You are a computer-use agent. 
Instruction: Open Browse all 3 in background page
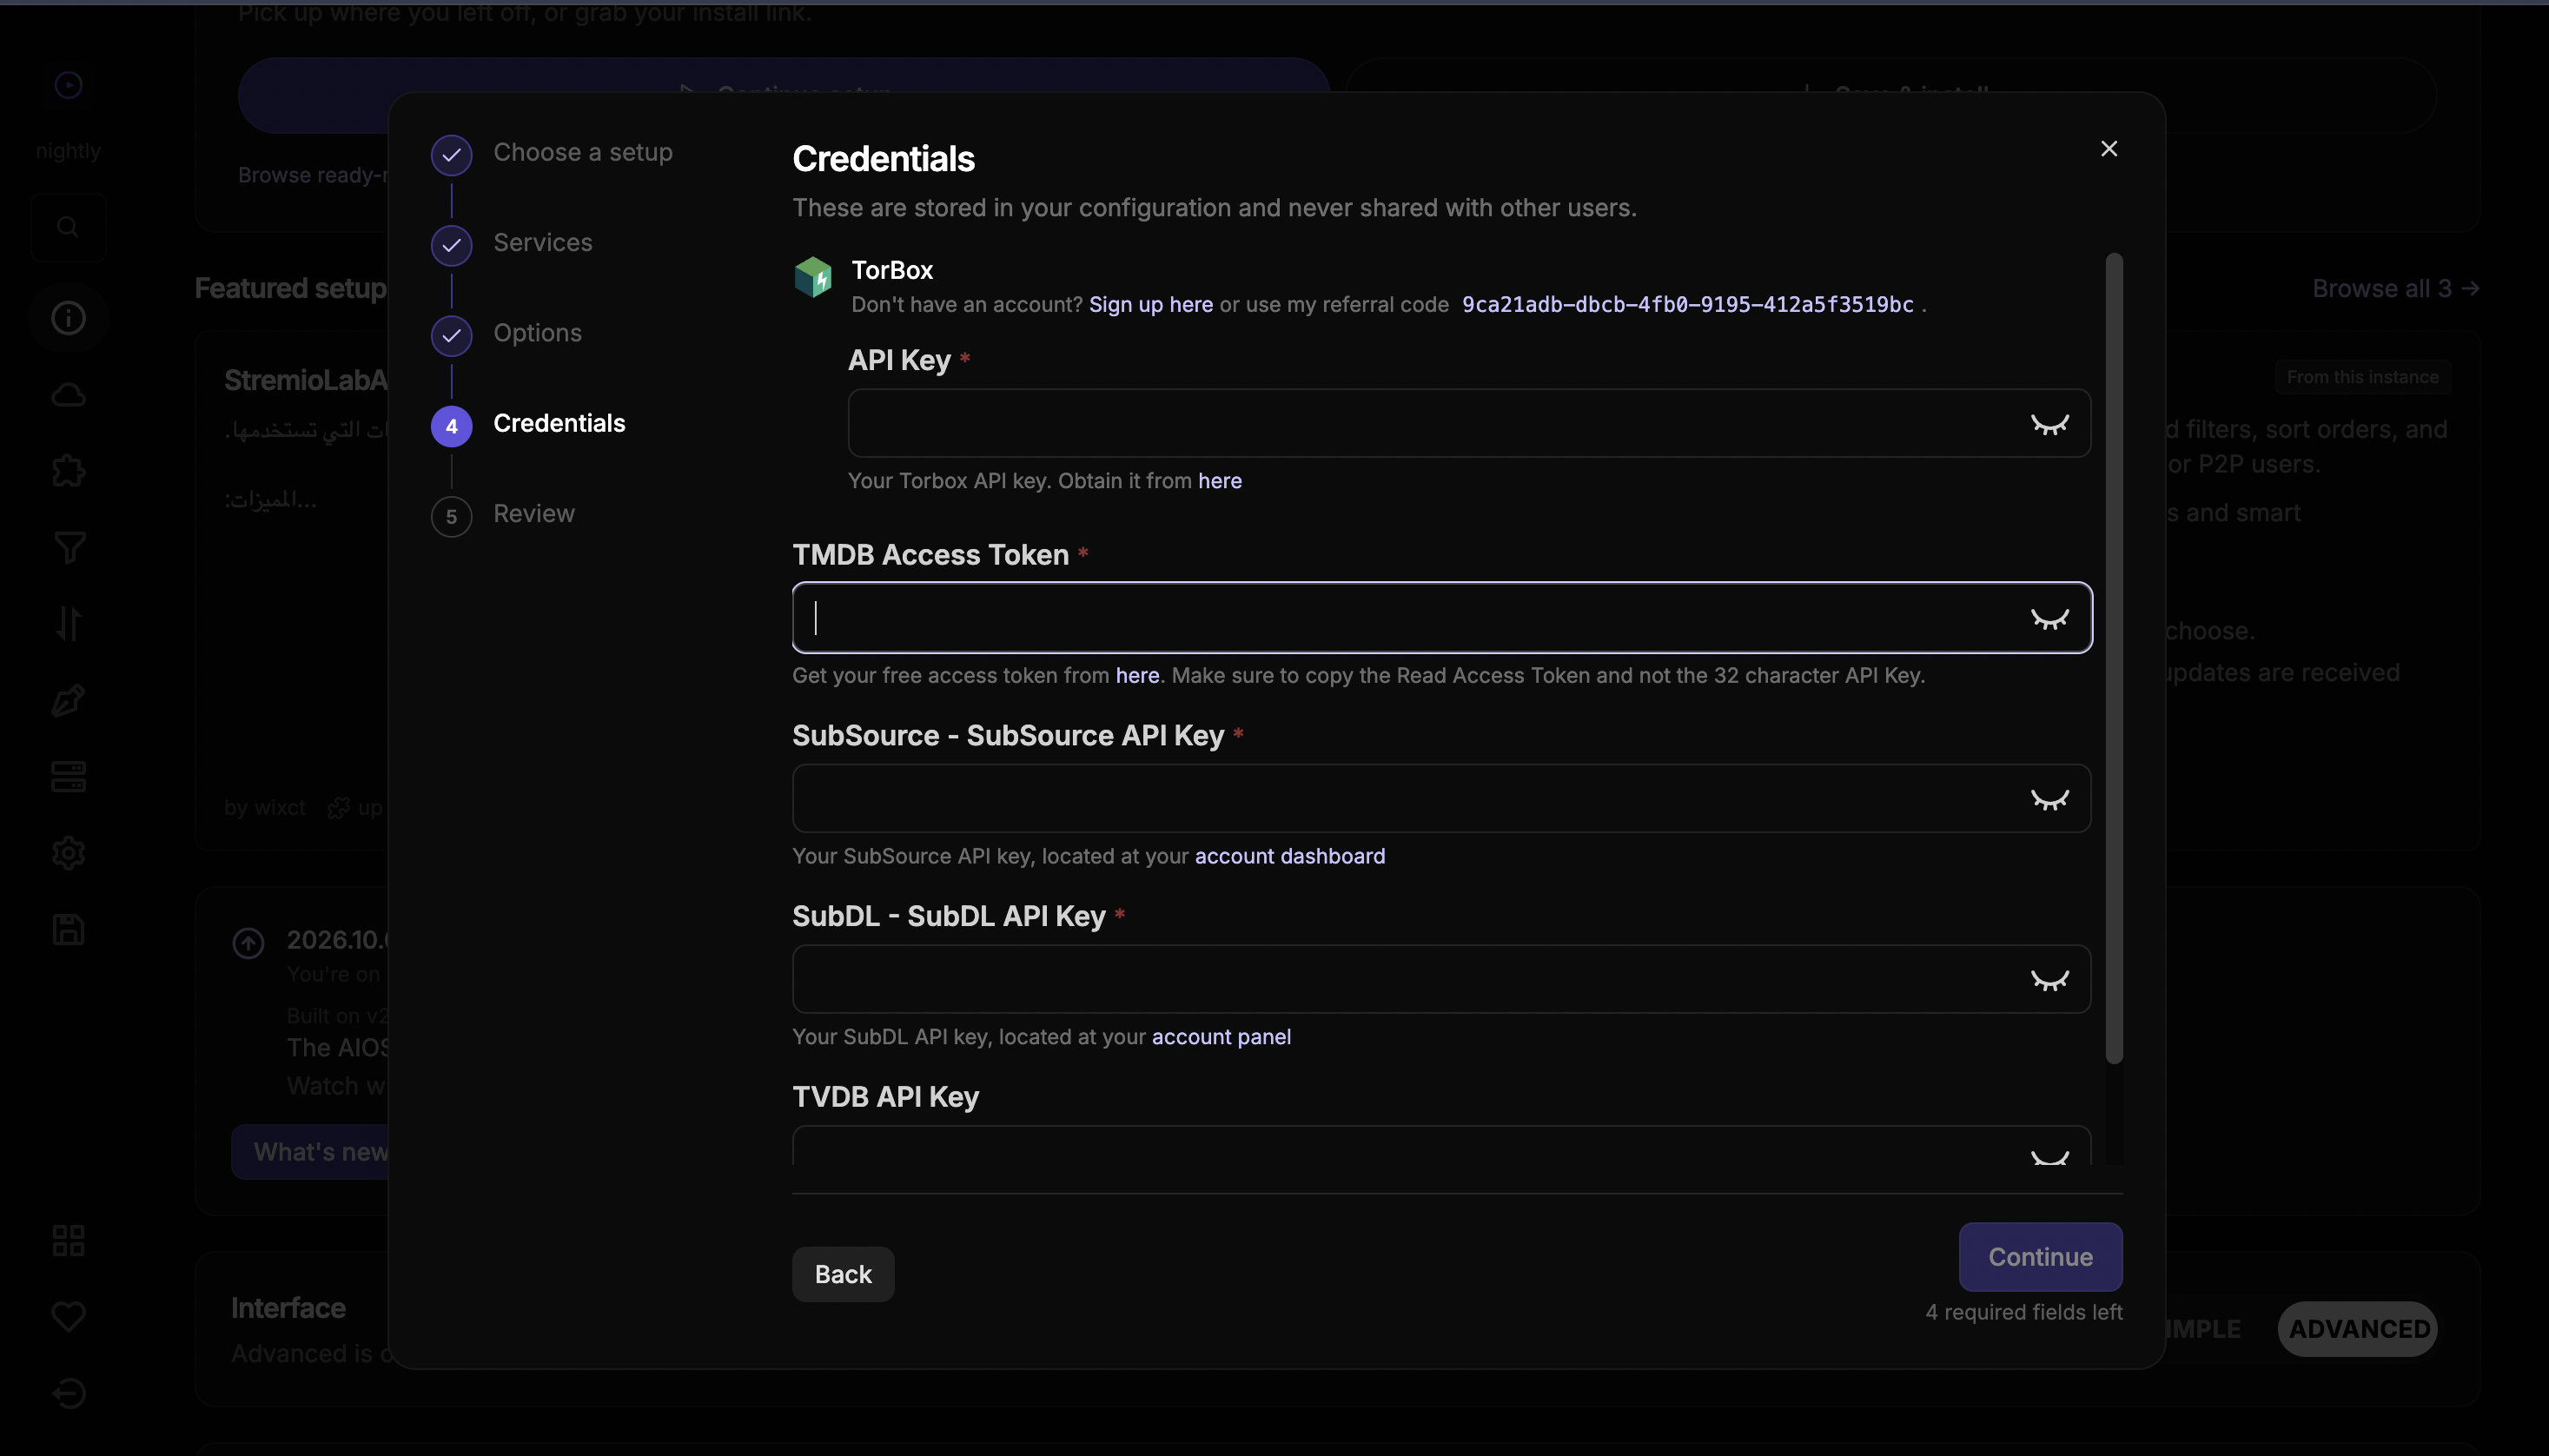(x=2395, y=289)
